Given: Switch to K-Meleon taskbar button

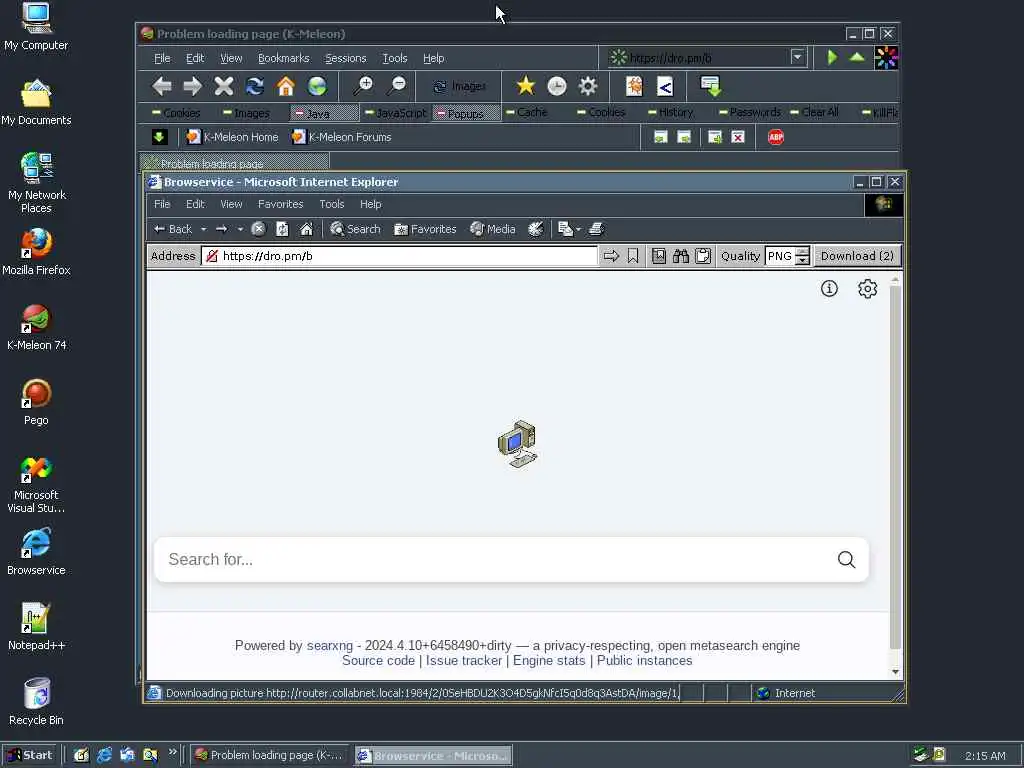Looking at the screenshot, I should [x=270, y=755].
